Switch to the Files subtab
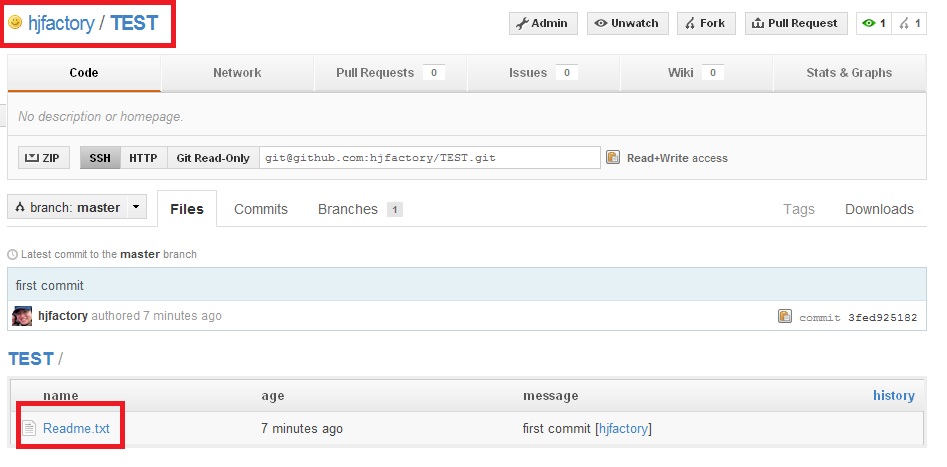Viewport: 947px width, 467px height. 187,209
